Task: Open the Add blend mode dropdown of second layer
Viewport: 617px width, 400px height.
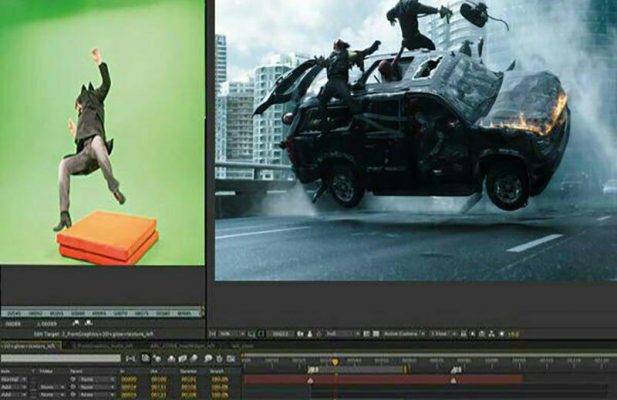Action: (x=14, y=387)
